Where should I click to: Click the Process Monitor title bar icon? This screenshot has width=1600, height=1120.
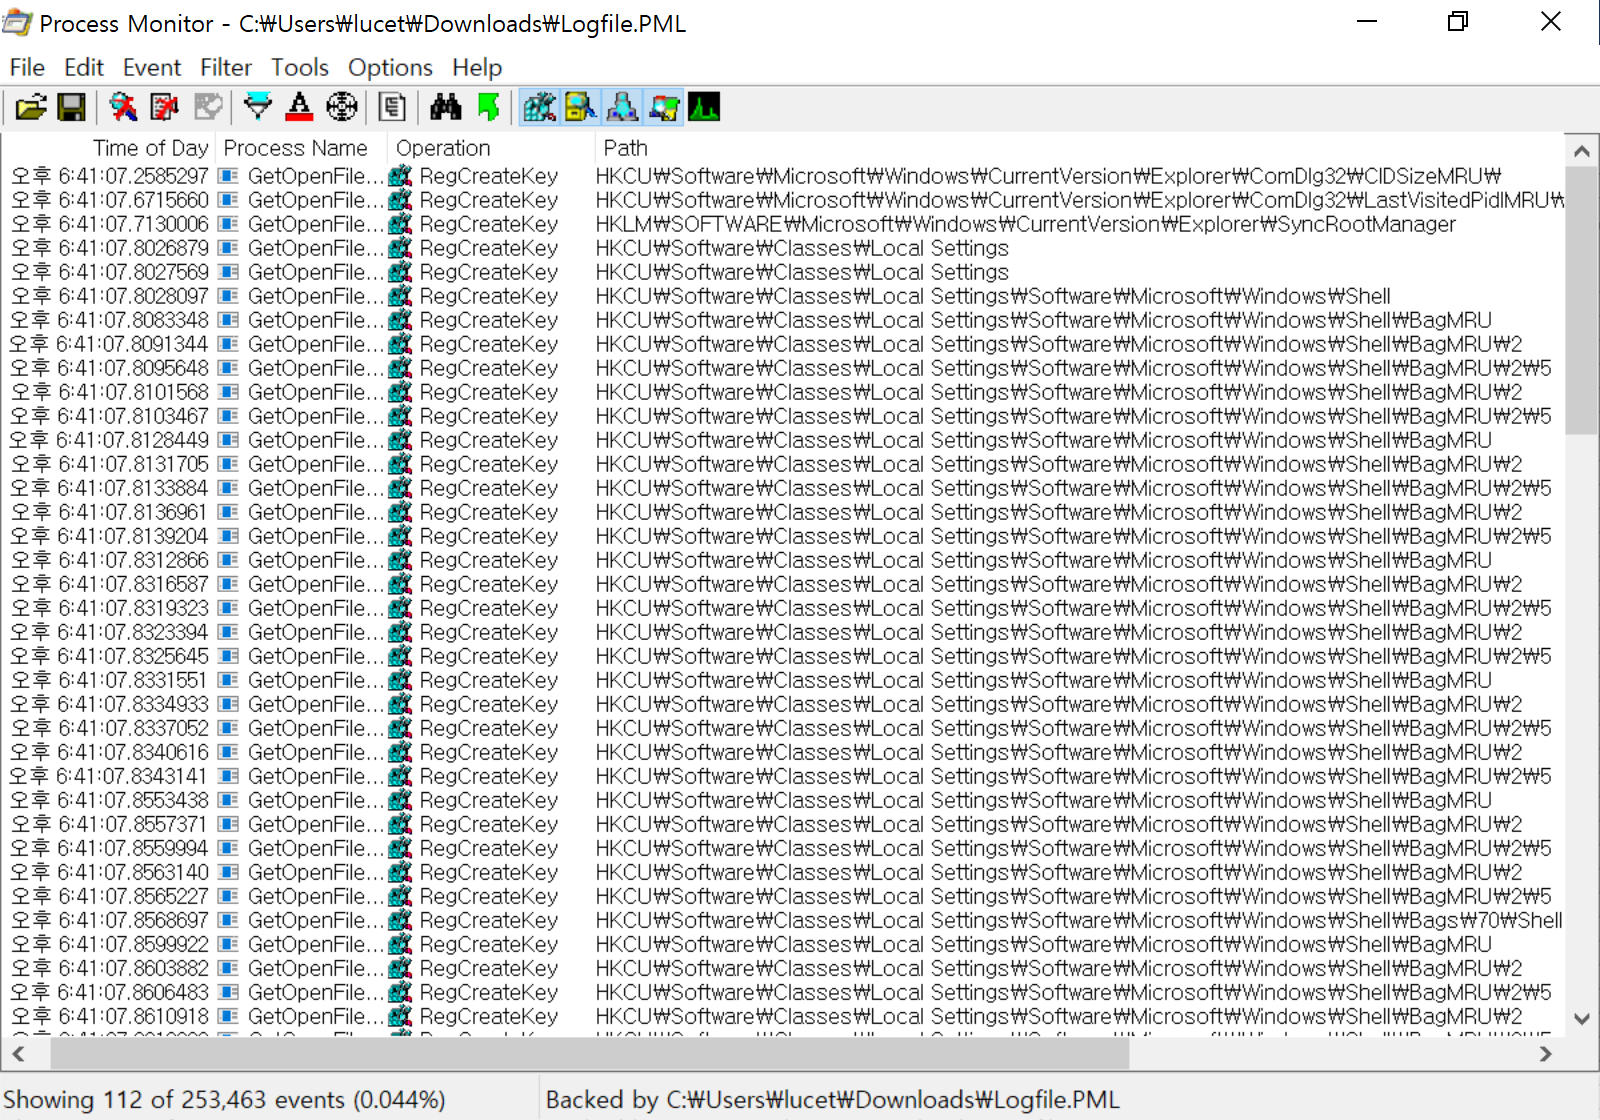[17, 23]
